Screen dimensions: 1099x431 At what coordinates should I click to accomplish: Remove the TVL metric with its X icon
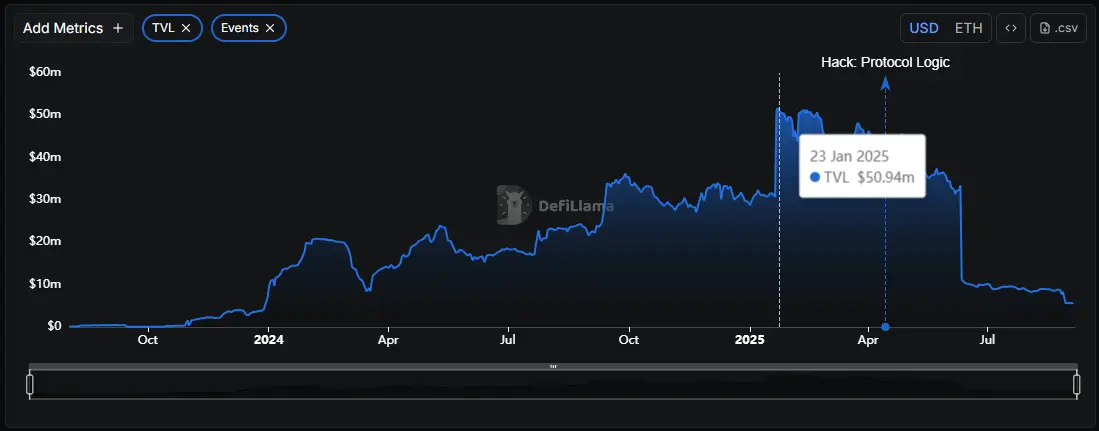[186, 28]
